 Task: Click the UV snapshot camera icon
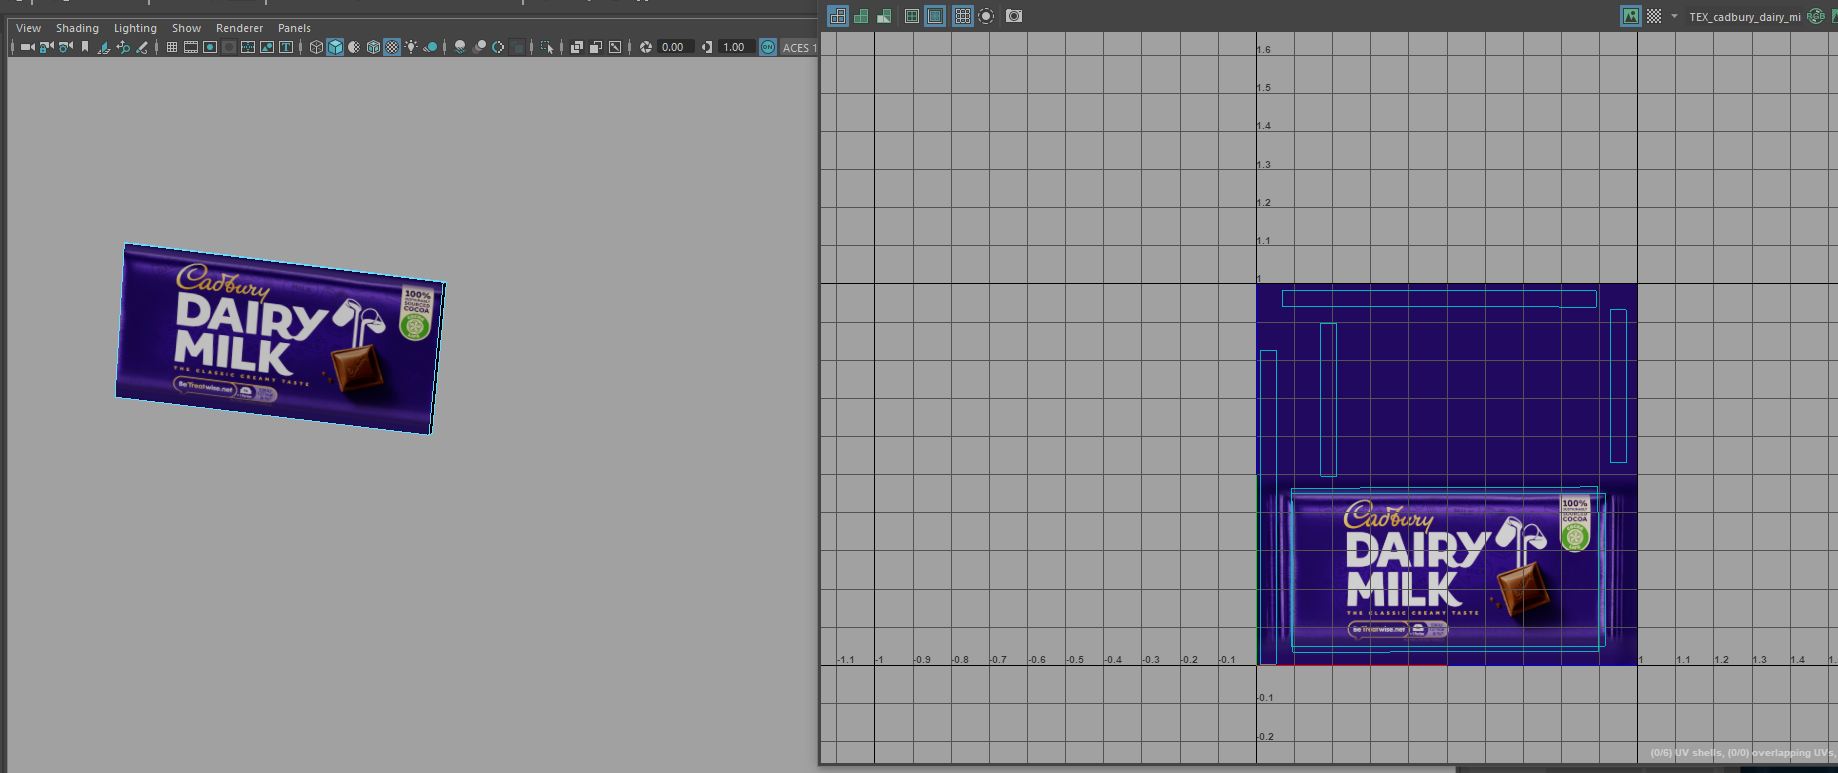coord(1014,16)
